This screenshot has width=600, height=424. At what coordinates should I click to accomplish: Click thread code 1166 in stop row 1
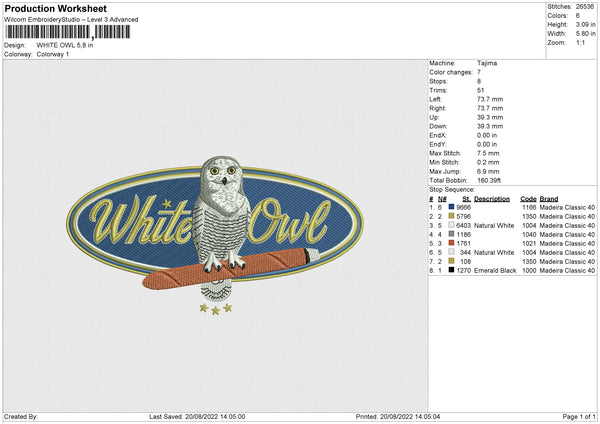pos(529,207)
